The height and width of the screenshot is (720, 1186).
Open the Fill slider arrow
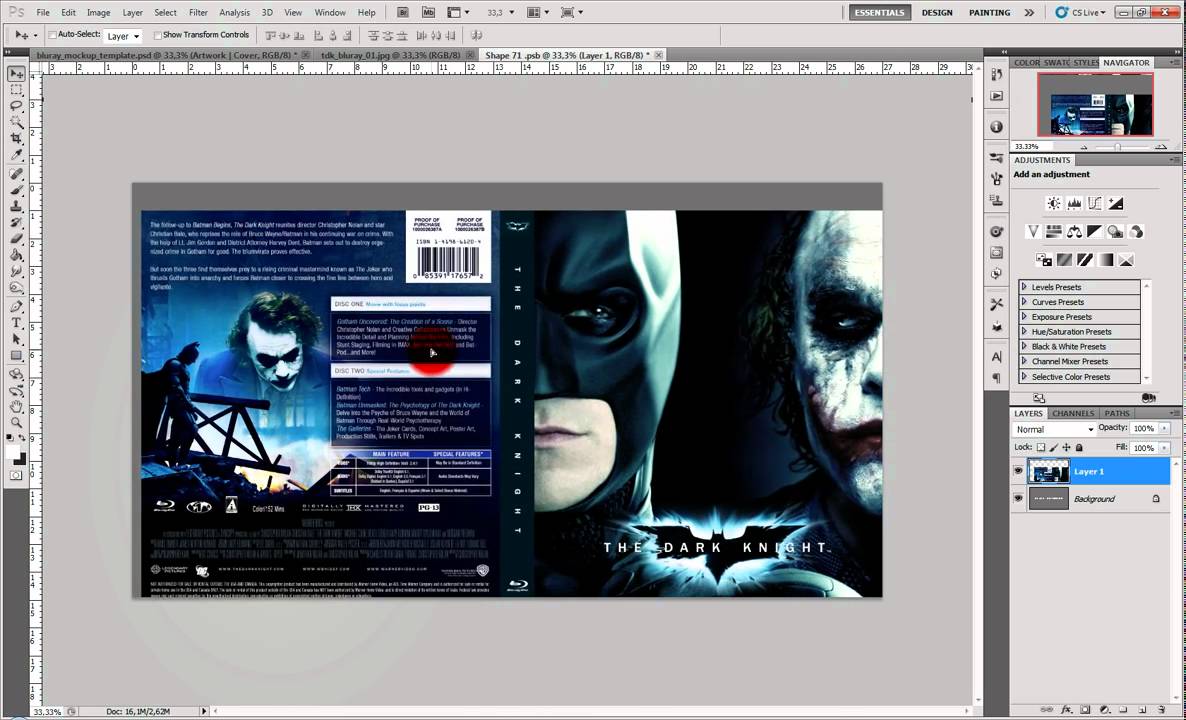pos(1163,448)
